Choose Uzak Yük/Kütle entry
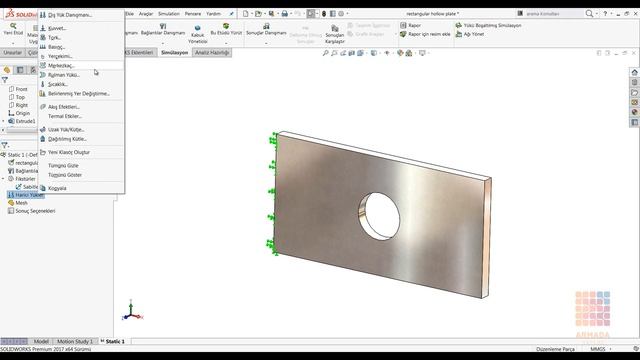The width and height of the screenshot is (640, 360). (81, 129)
